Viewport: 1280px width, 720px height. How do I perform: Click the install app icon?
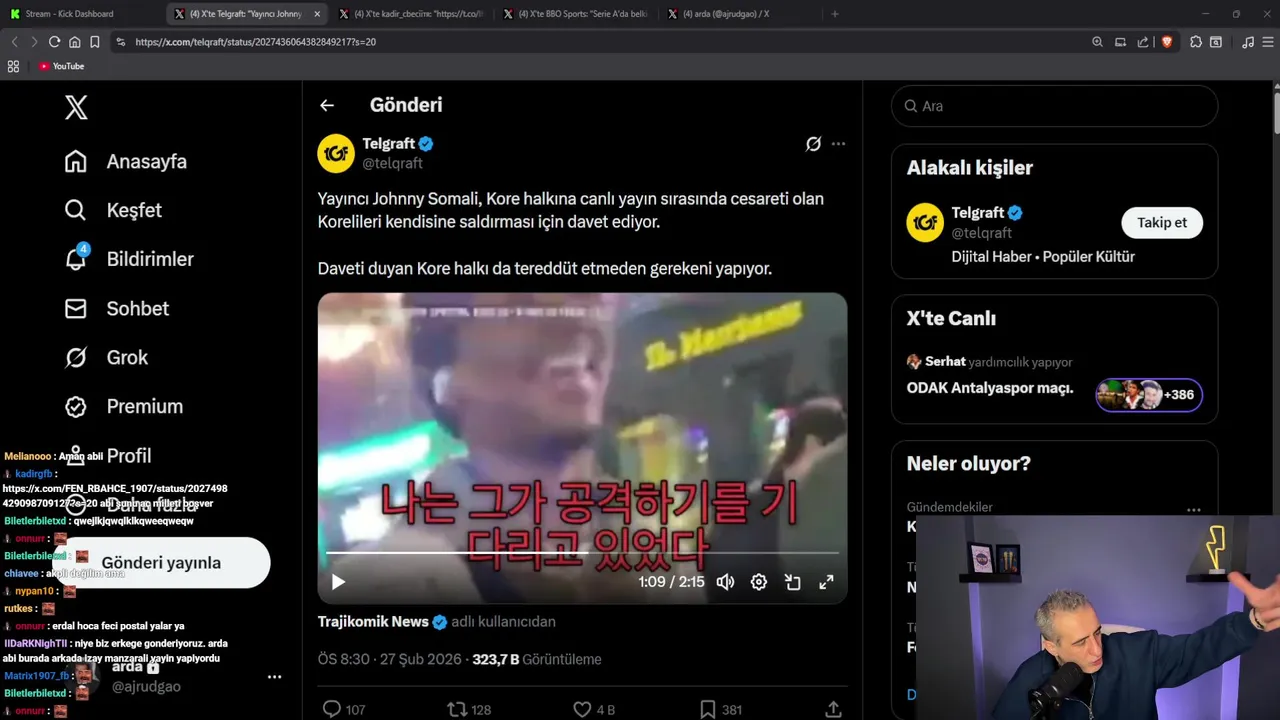coord(1120,42)
